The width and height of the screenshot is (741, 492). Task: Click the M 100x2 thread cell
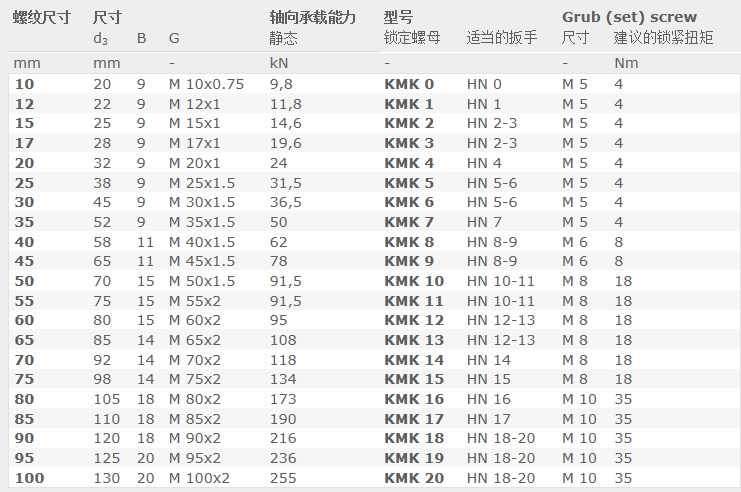(199, 478)
